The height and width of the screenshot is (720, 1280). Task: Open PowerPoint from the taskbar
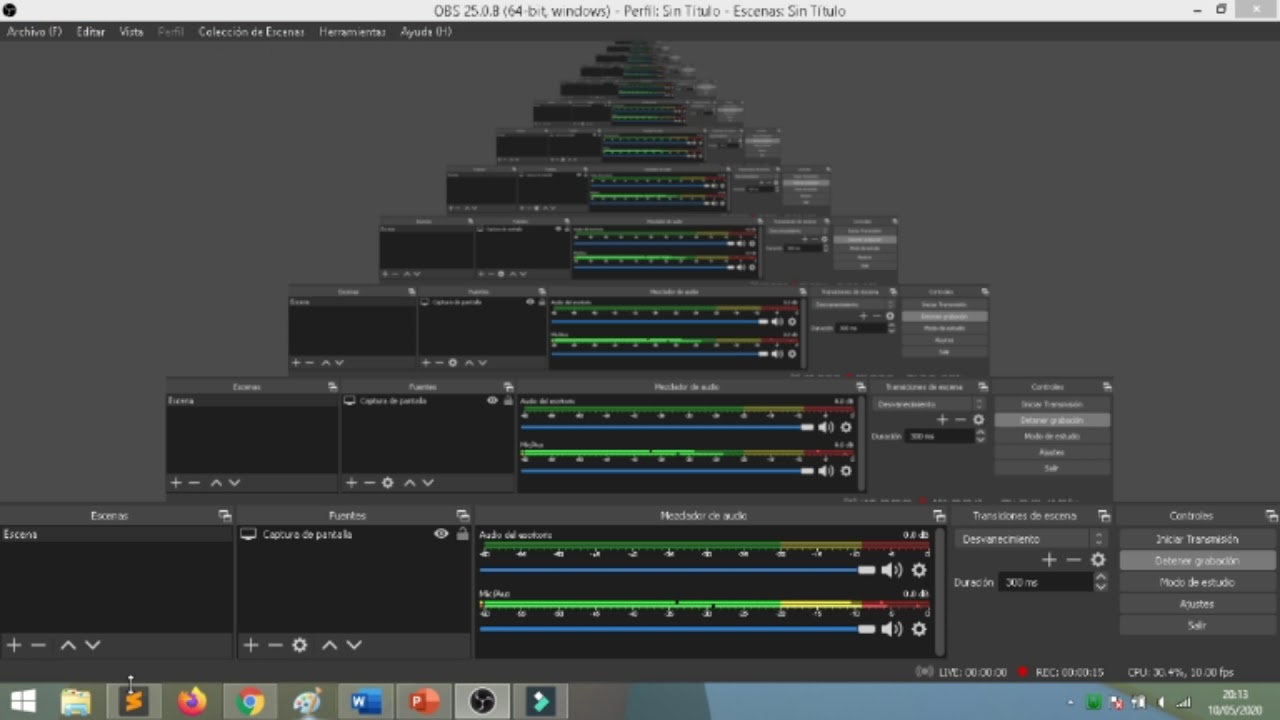(x=424, y=702)
